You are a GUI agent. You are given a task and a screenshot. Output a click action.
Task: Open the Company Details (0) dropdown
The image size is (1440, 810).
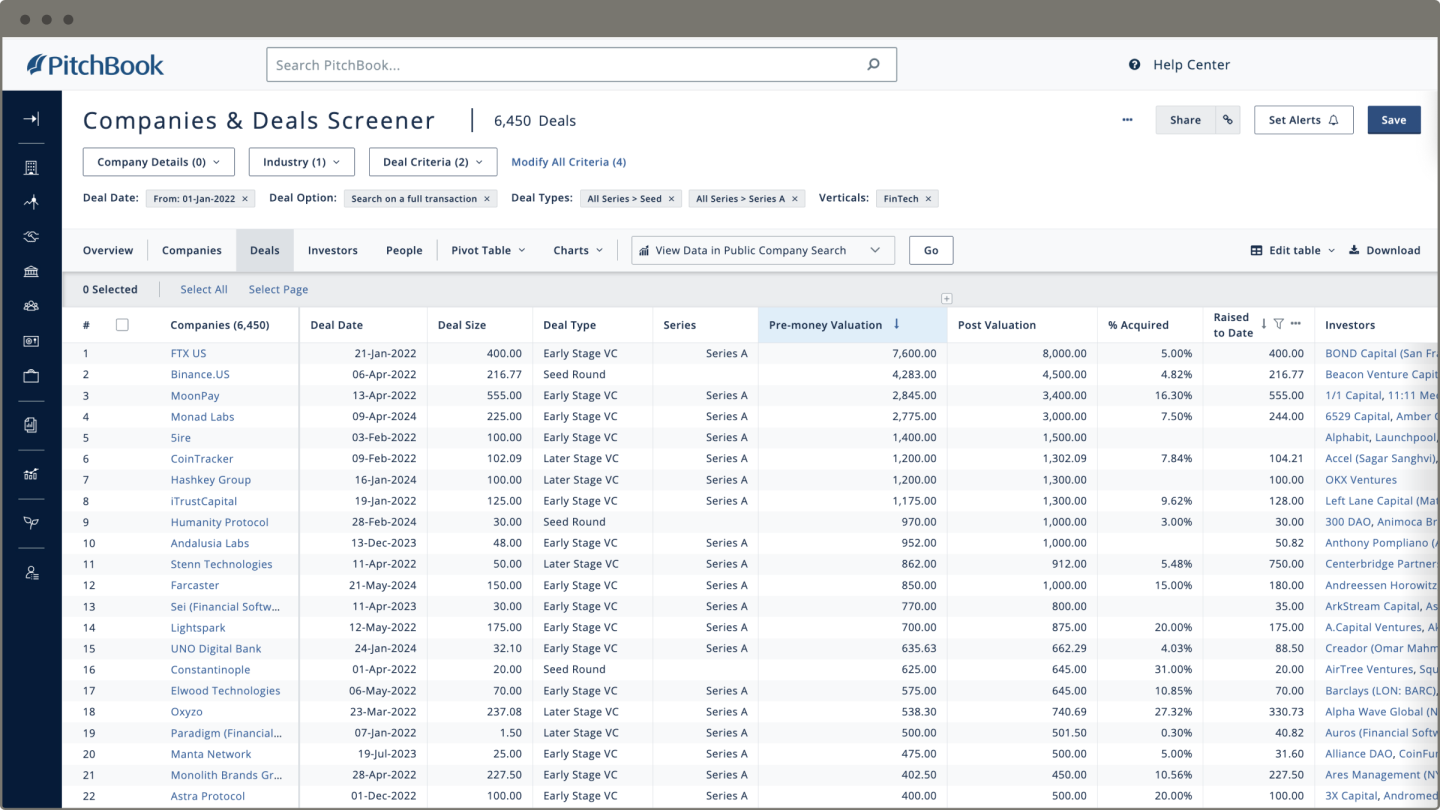[x=159, y=162]
